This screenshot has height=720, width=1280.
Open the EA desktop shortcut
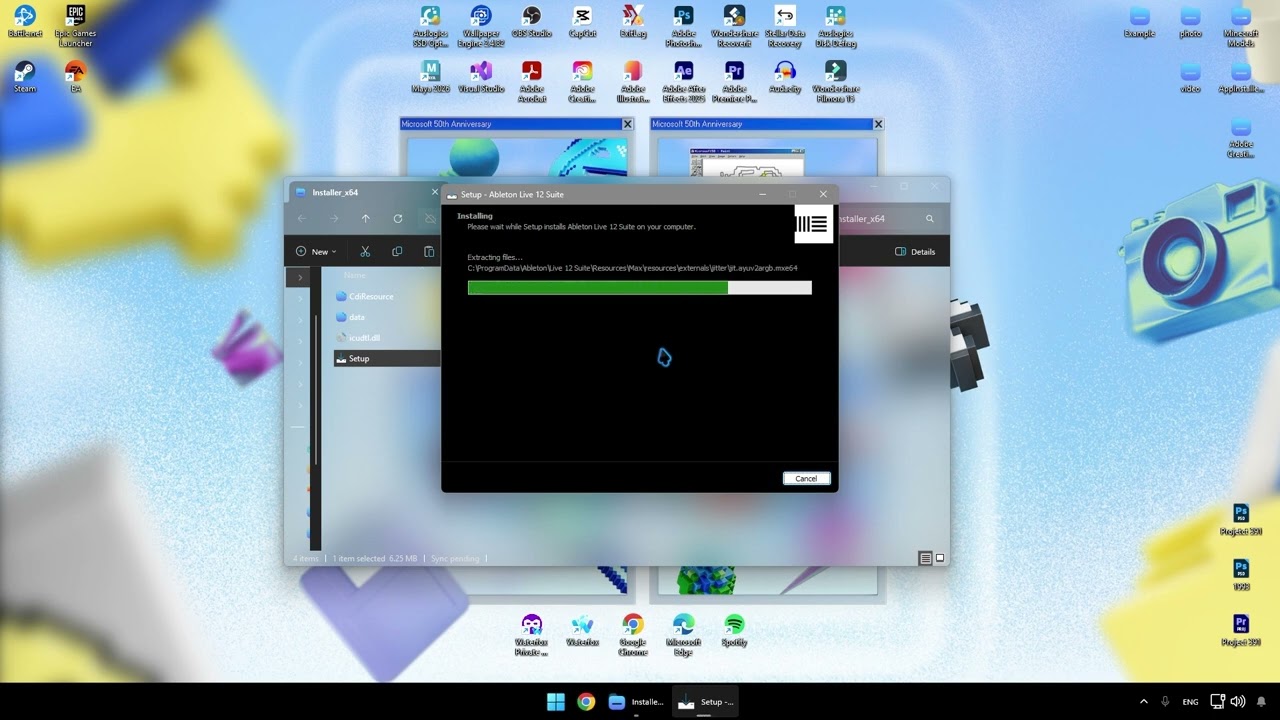[x=75, y=77]
